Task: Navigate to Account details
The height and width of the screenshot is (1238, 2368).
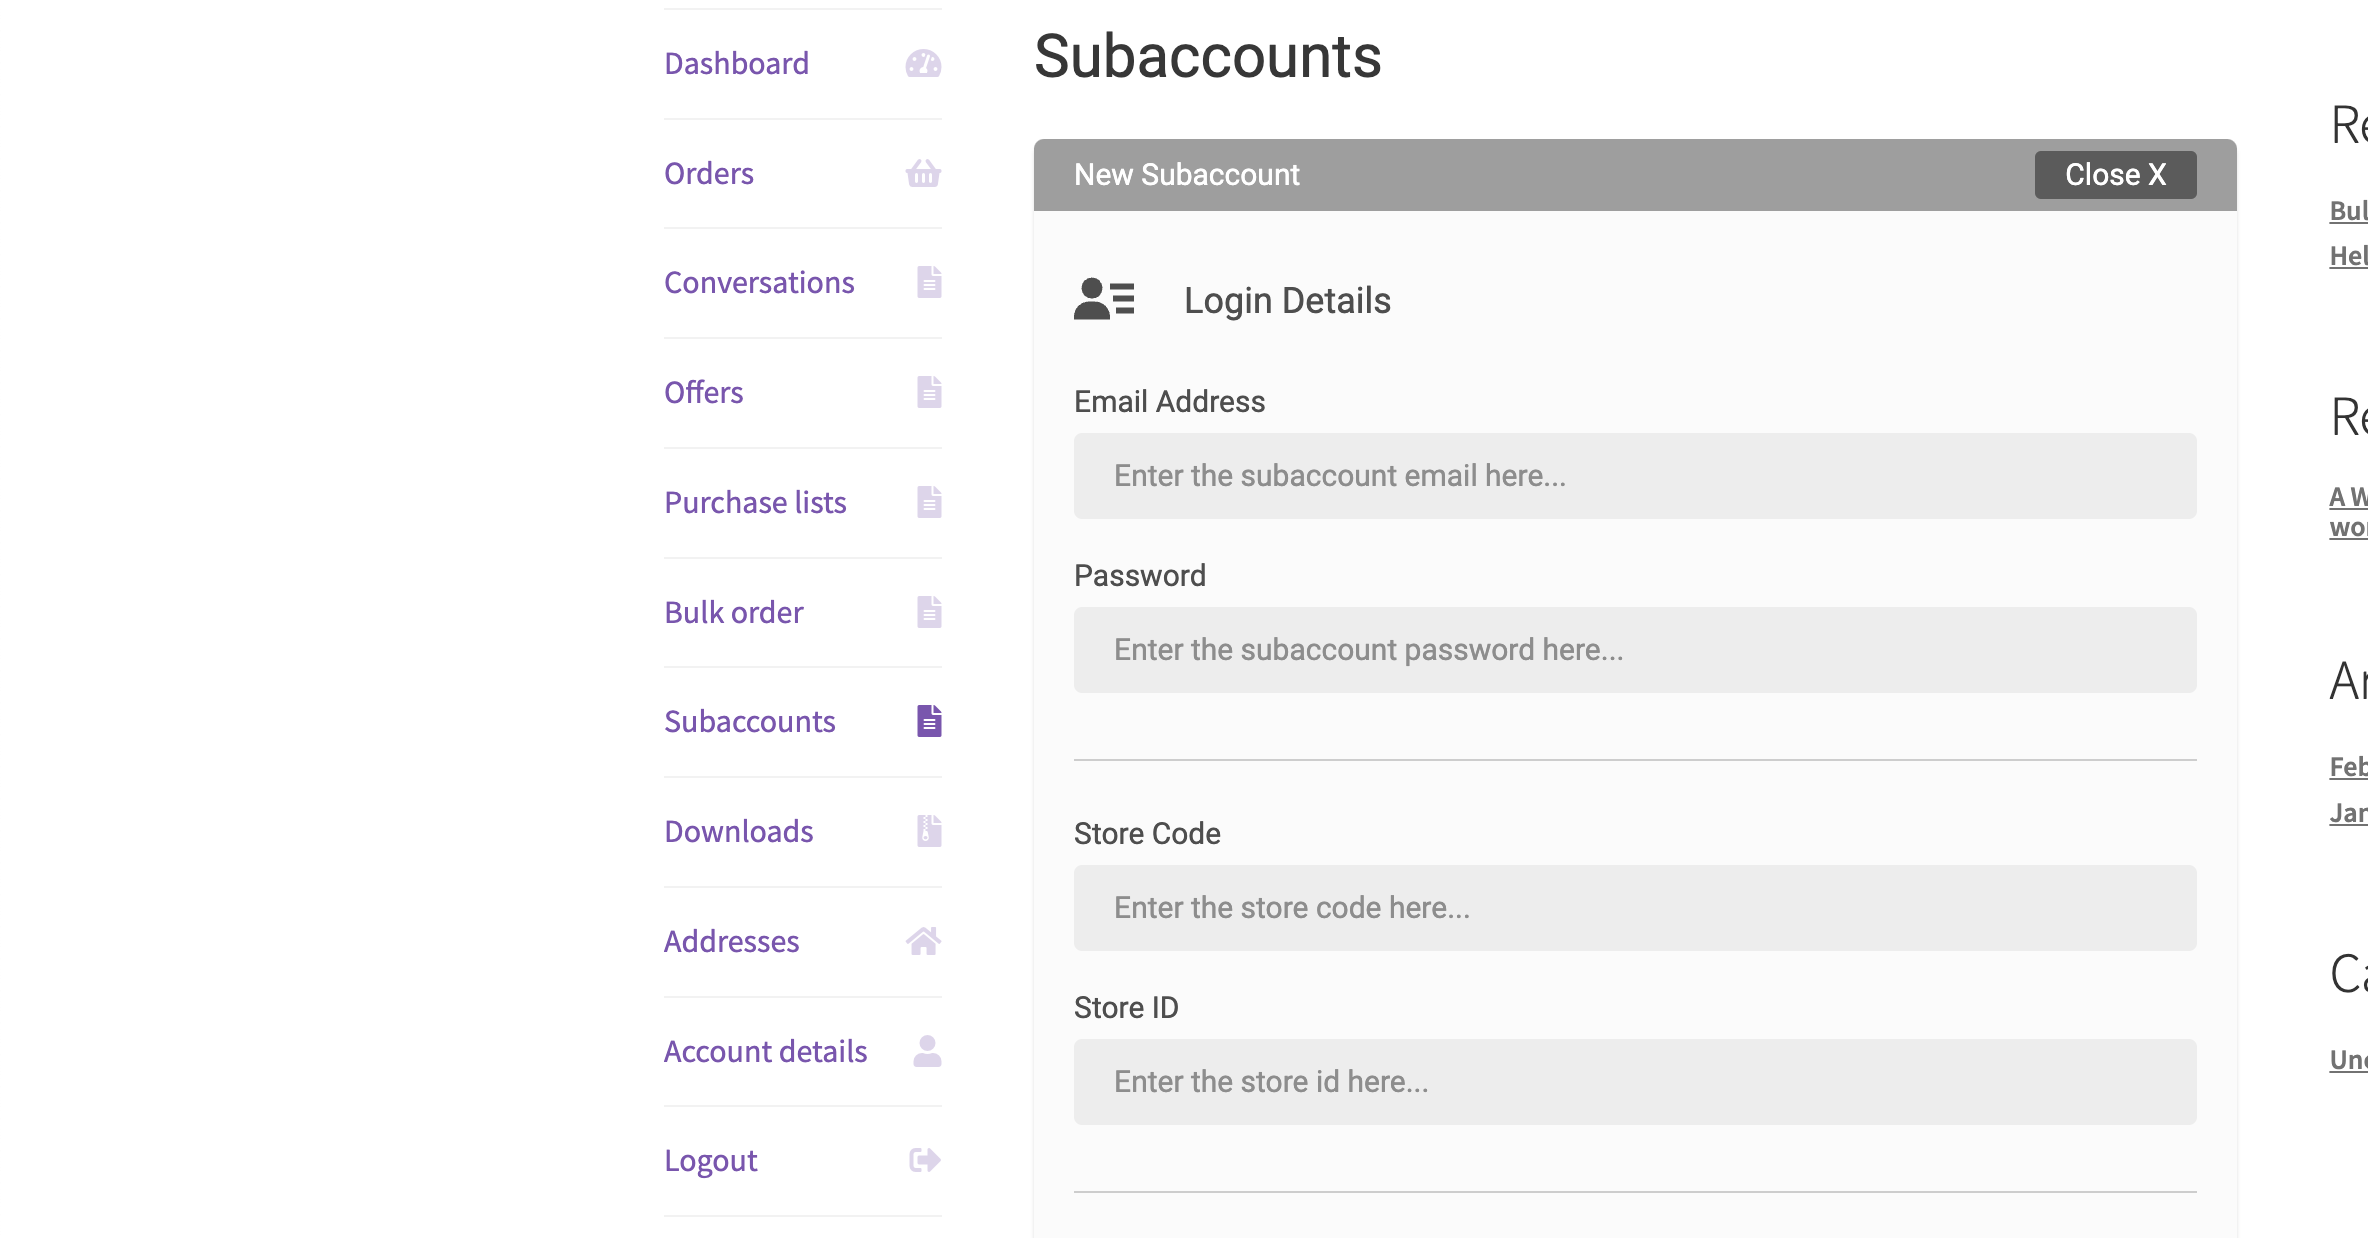Action: tap(765, 1051)
